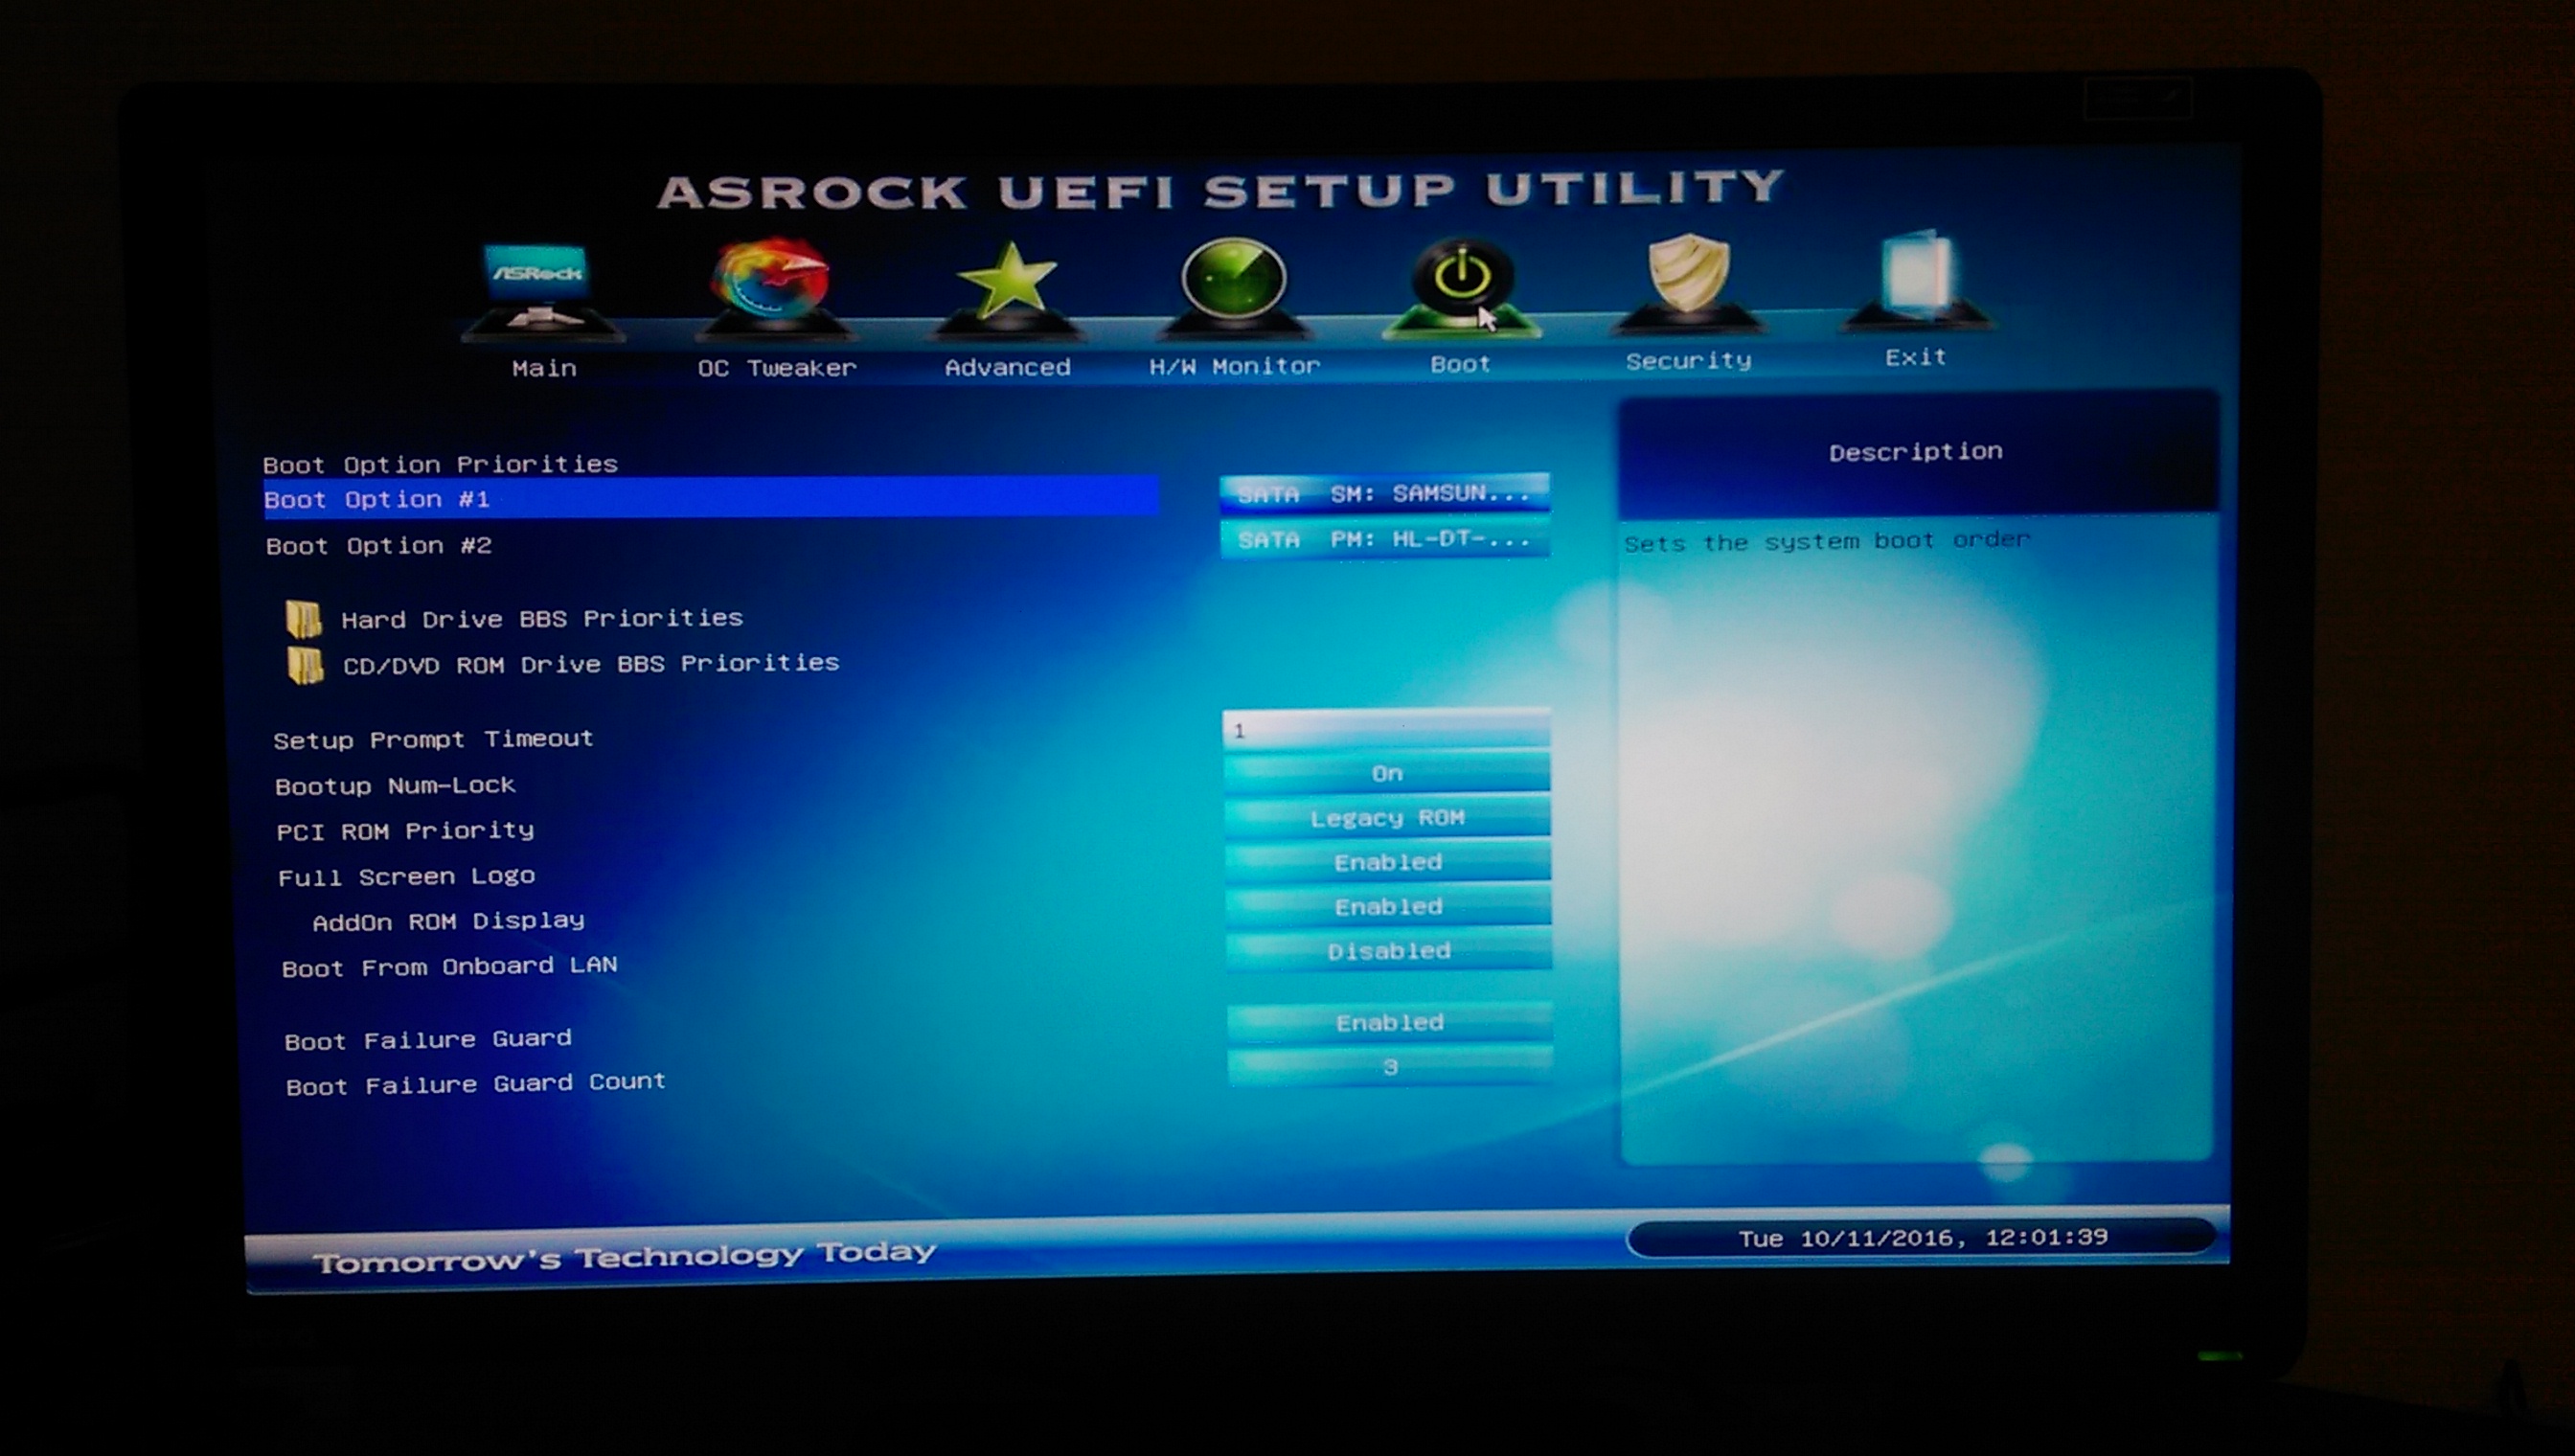Open Boot Option #1 SAMSUNG dropdown
This screenshot has height=1456, width=2575.
[1385, 493]
